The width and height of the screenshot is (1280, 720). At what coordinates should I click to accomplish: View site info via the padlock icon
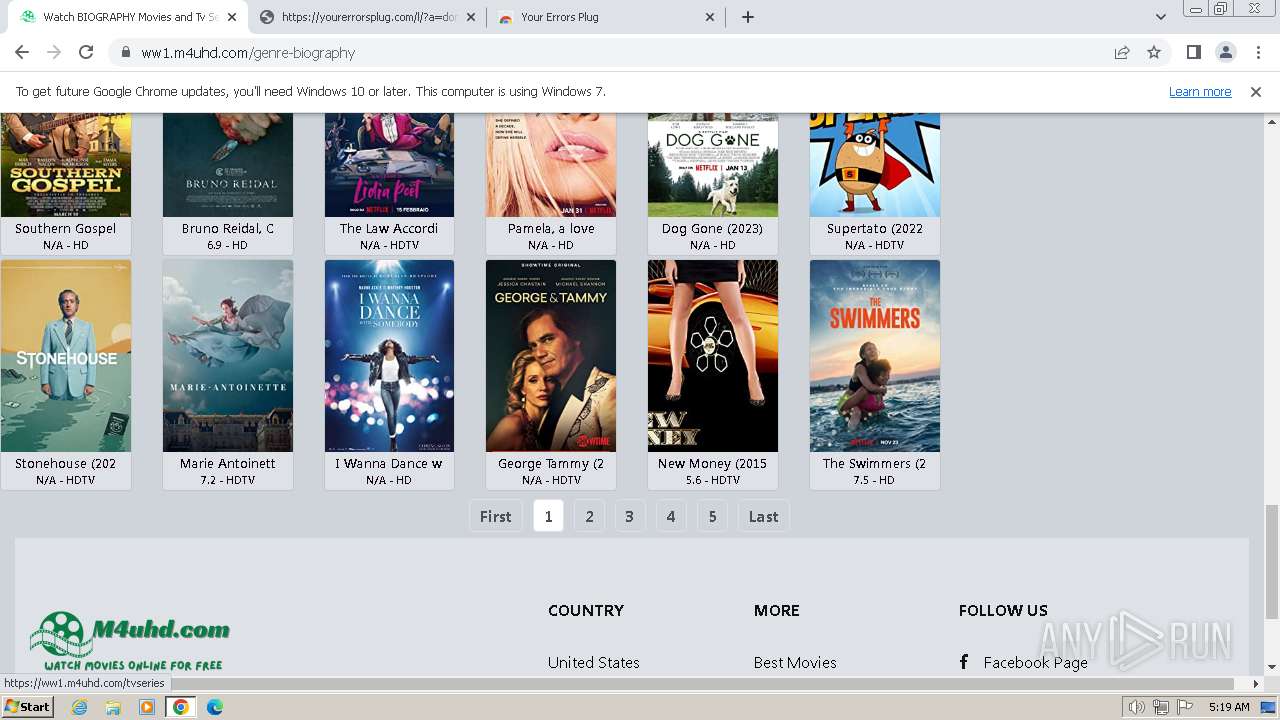pos(126,53)
